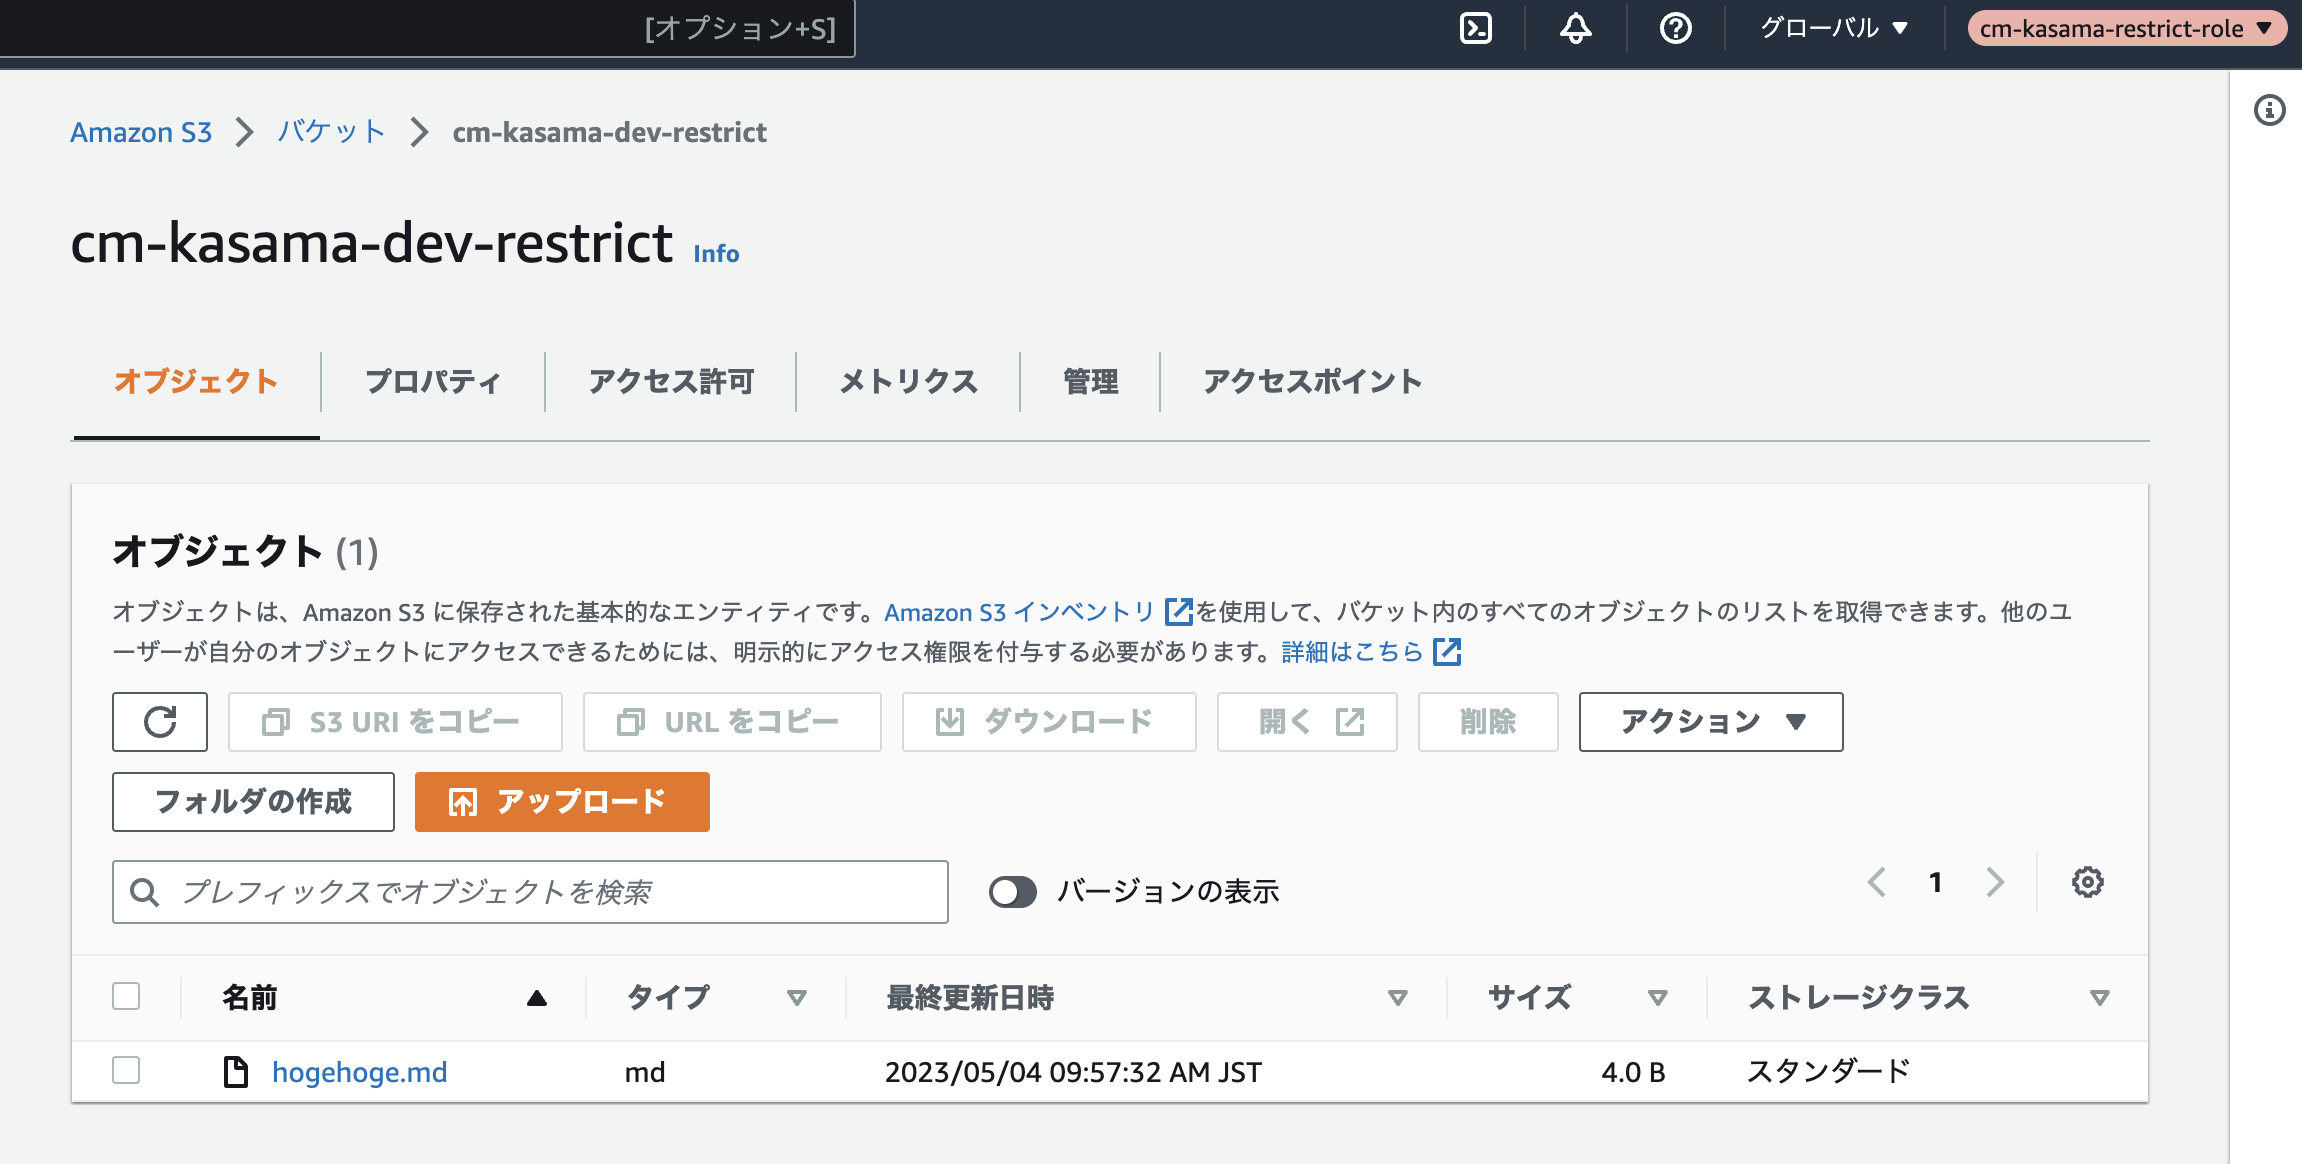Screen dimensions: 2302x1164
Task: Switch to the 管理 tab
Action: [x=1090, y=382]
